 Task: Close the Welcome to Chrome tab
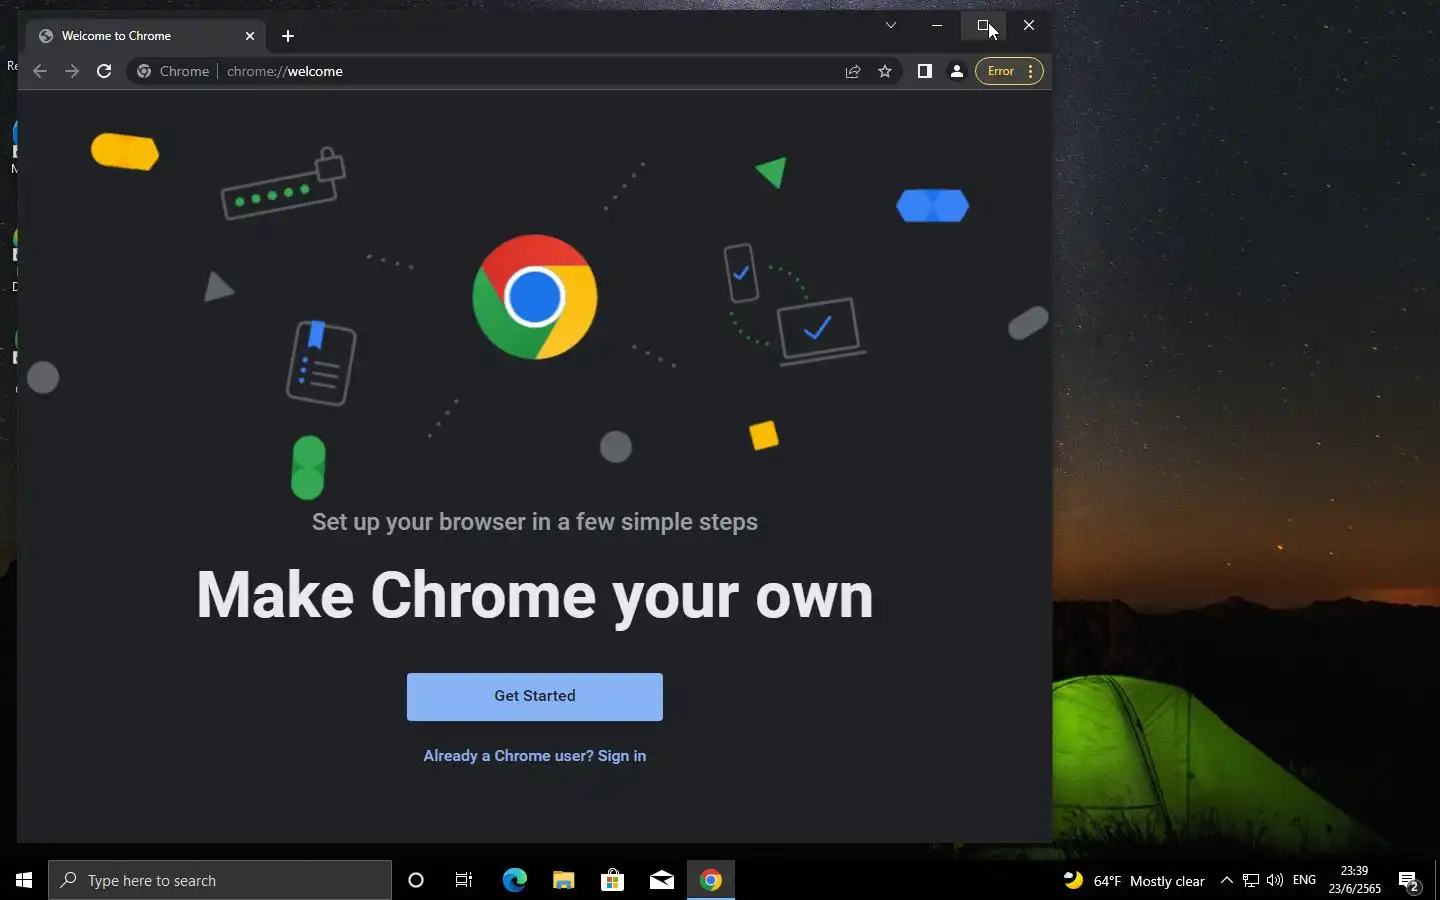click(x=250, y=36)
